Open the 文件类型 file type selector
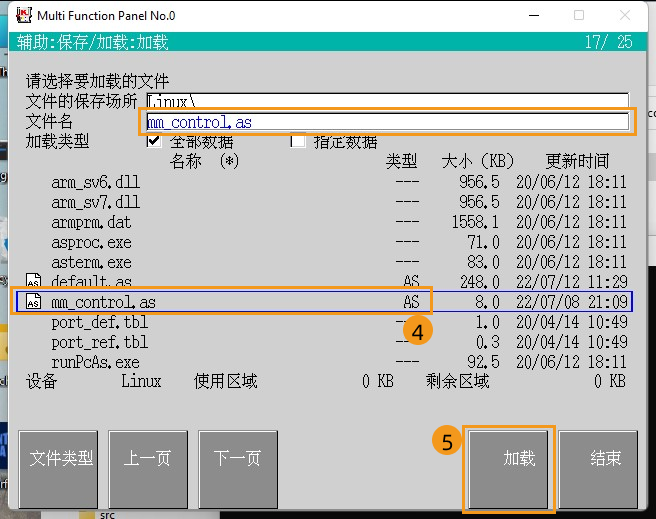 point(61,459)
